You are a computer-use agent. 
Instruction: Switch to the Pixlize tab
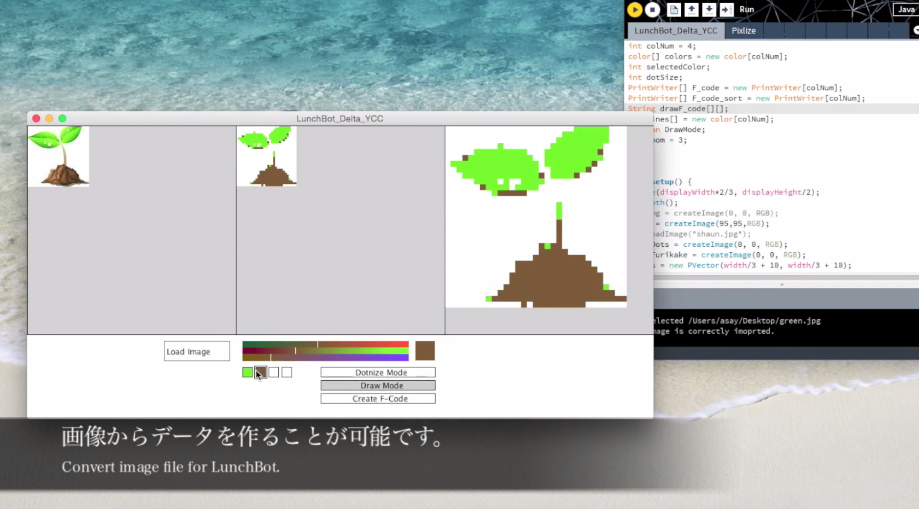(744, 31)
